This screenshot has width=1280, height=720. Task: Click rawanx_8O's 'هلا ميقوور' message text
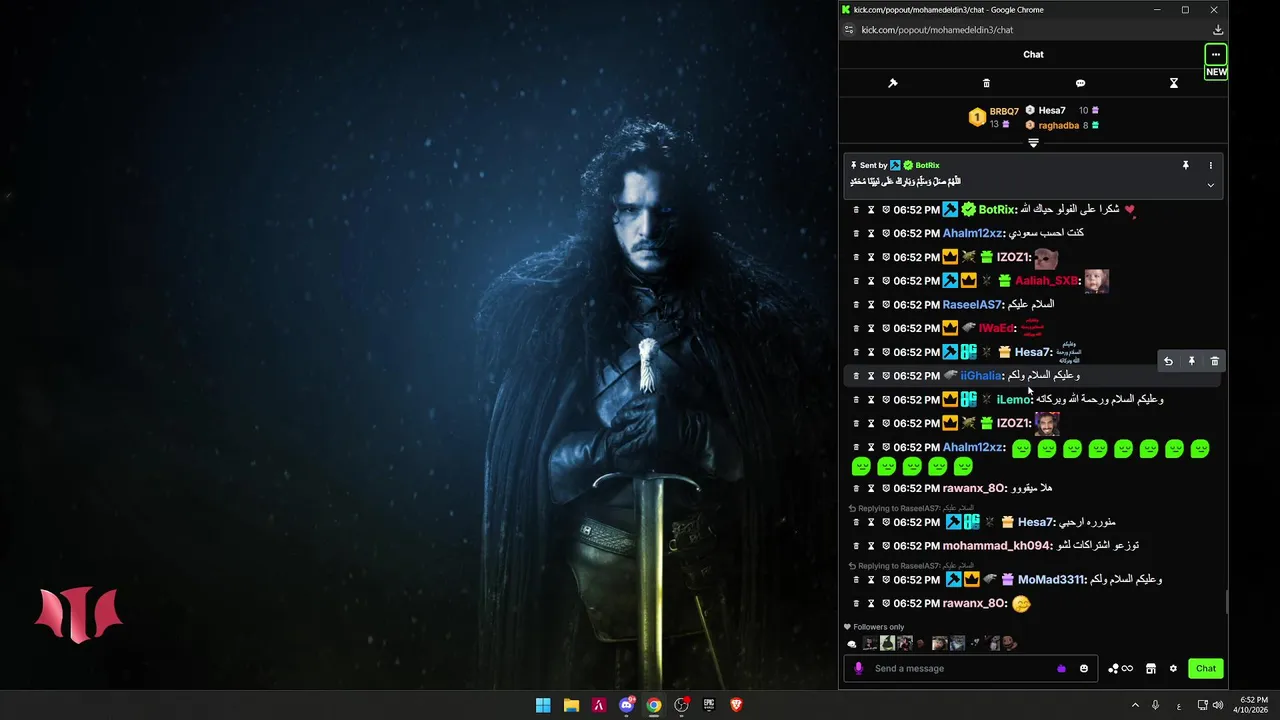pos(1032,489)
